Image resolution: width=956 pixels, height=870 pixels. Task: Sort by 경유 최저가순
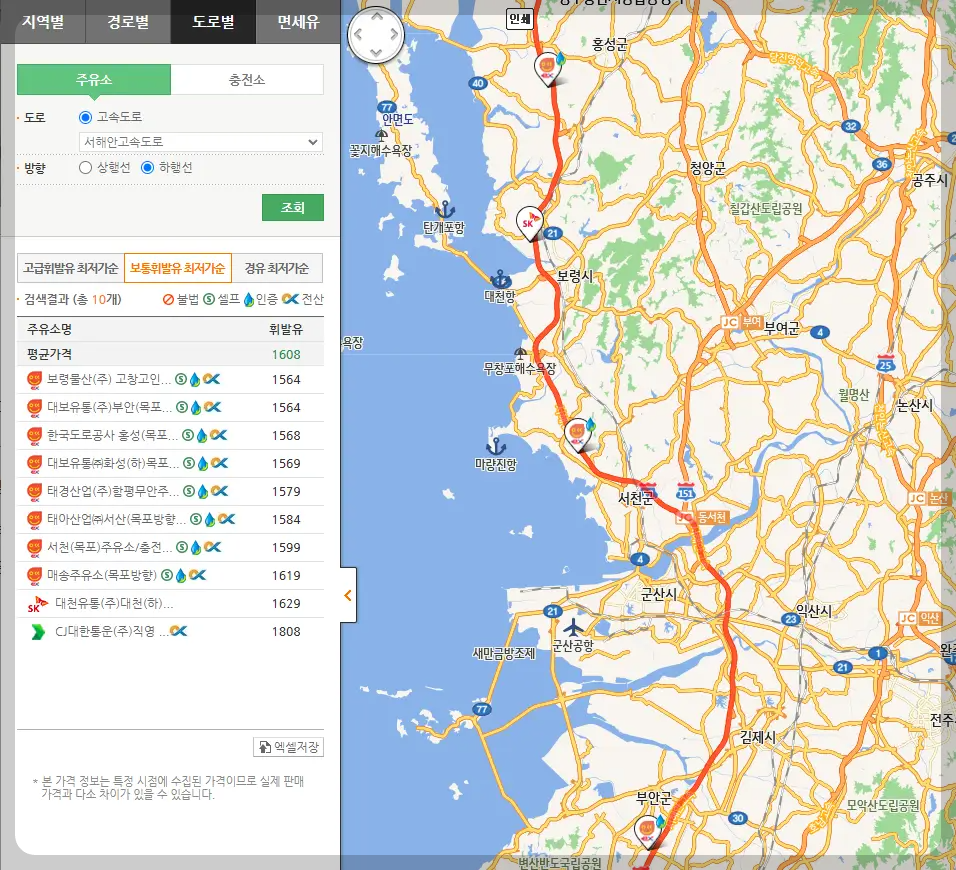pyautogui.click(x=277, y=268)
